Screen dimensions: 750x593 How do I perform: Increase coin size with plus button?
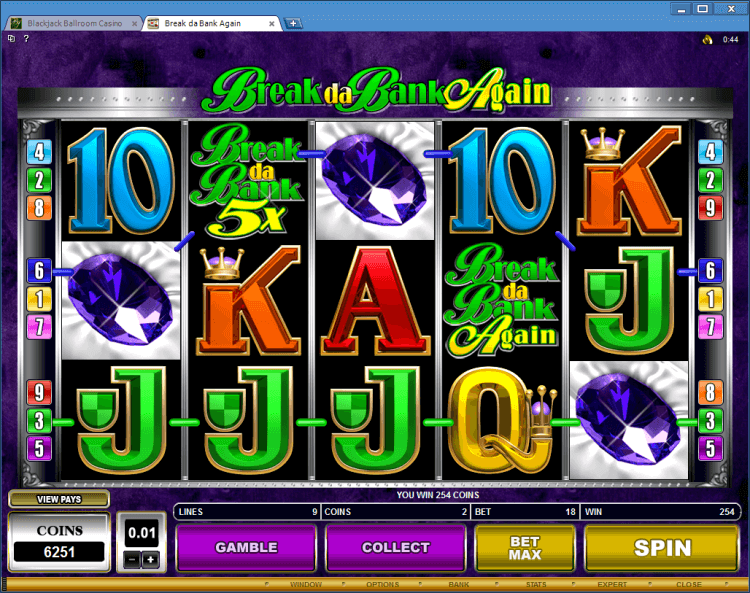click(151, 560)
